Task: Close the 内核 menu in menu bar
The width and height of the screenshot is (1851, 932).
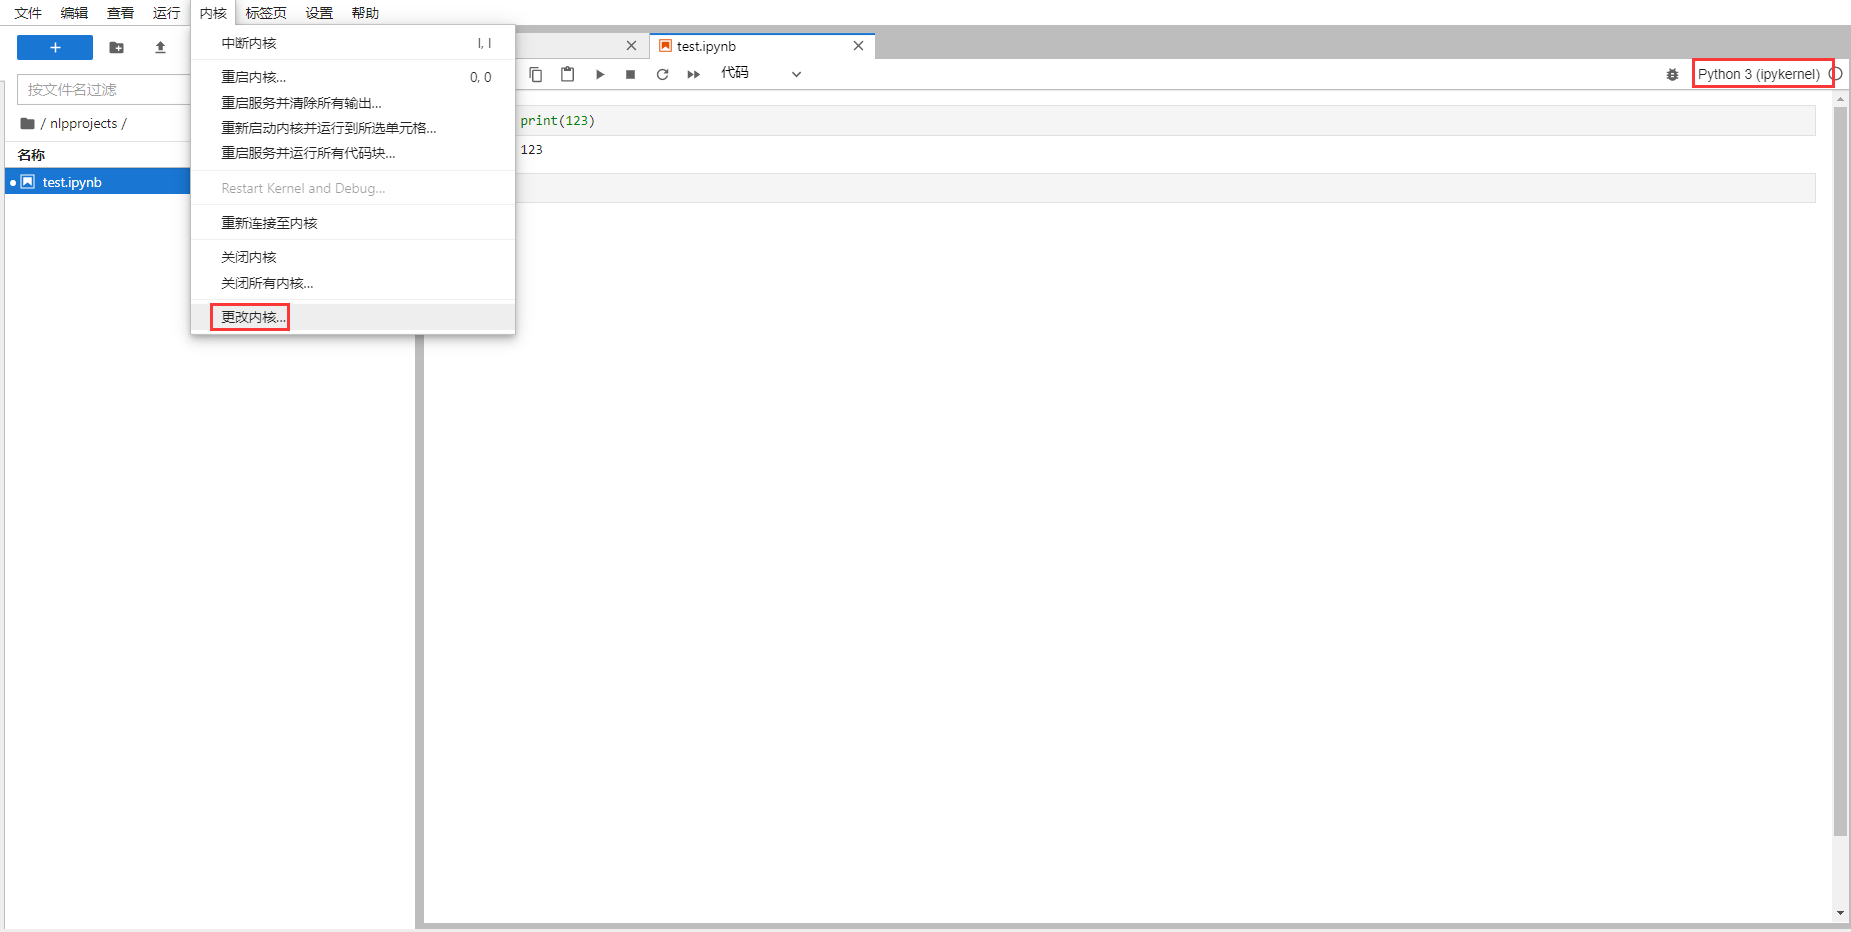Action: (x=213, y=13)
